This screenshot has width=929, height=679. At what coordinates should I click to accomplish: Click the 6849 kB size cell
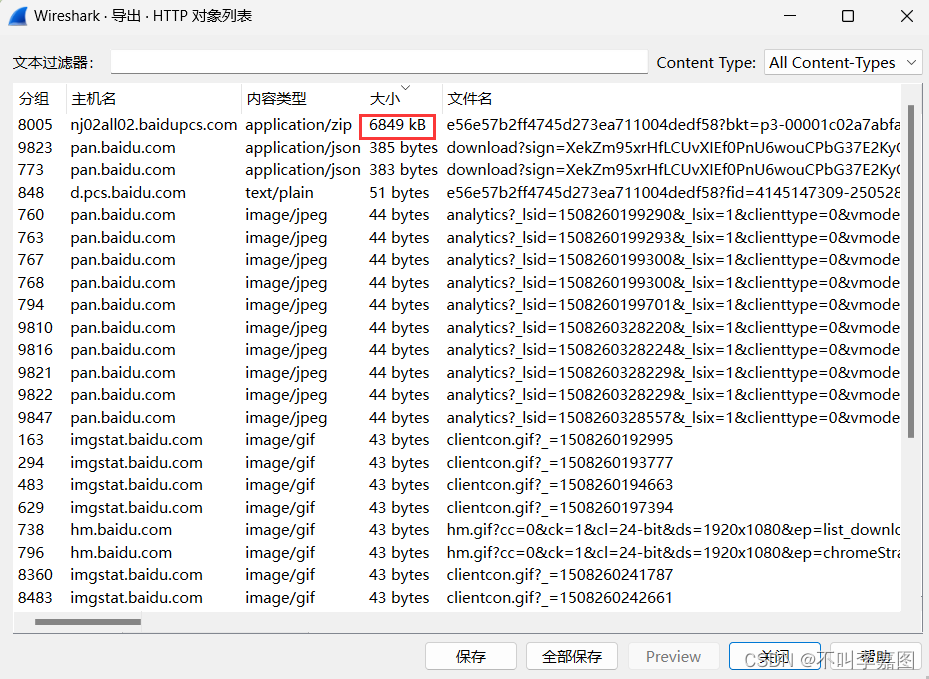398,124
